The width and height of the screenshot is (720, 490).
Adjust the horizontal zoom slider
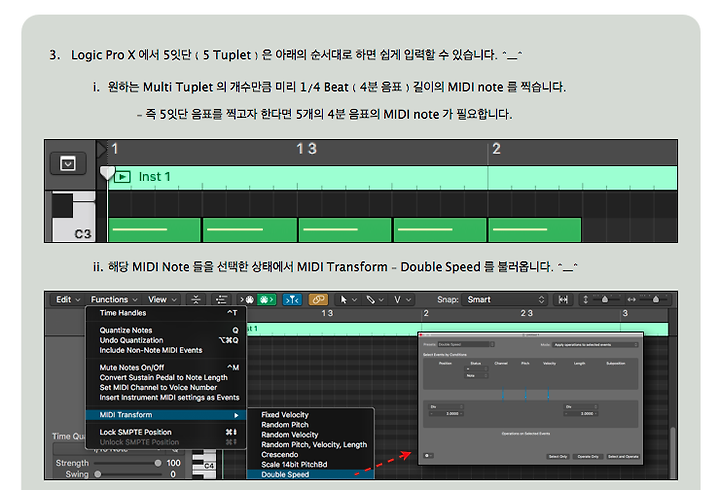point(656,299)
